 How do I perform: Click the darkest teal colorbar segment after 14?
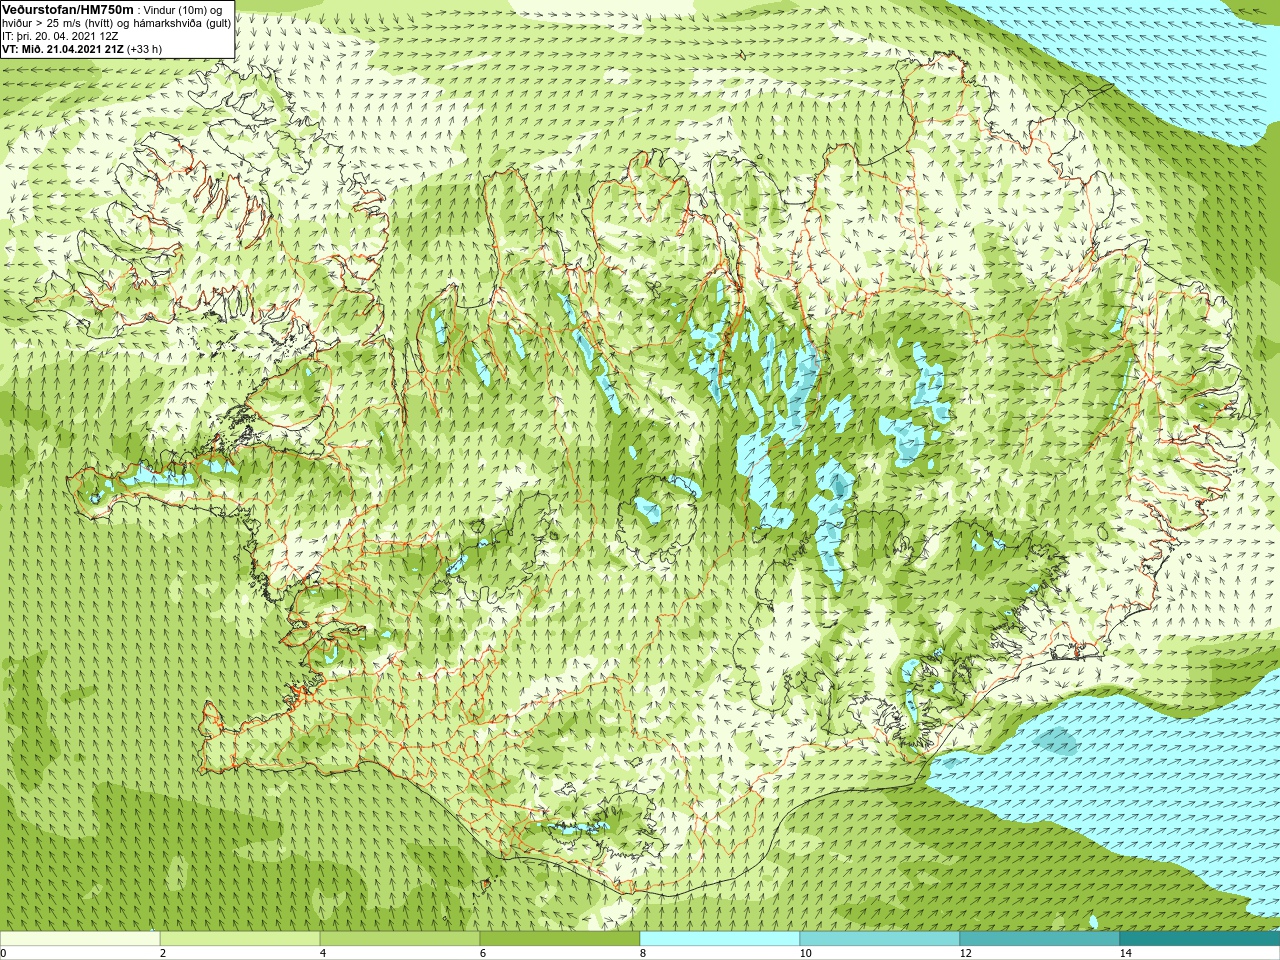[1200, 939]
